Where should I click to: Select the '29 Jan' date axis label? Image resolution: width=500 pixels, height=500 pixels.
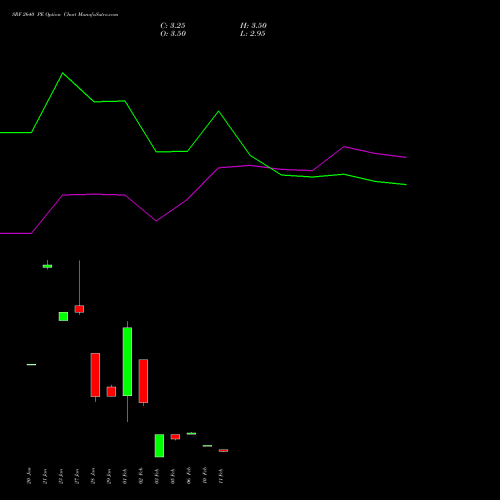[109, 476]
